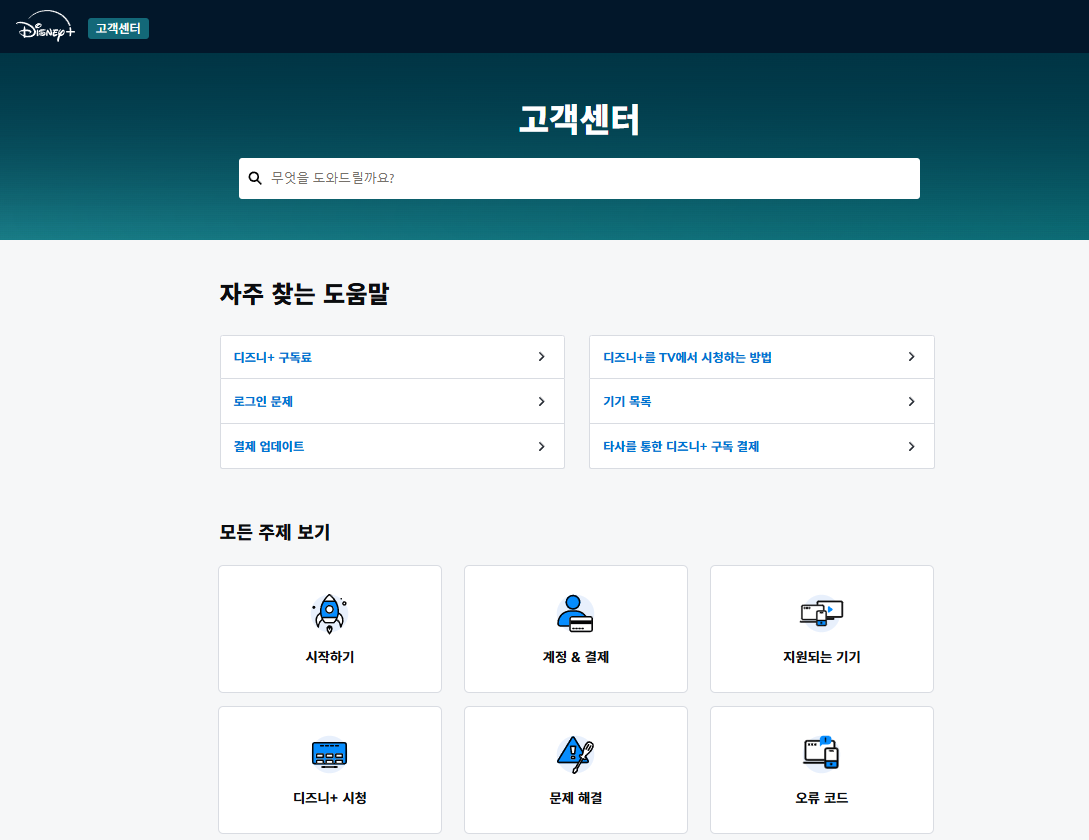1089x840 pixels.
Task: Click the rocket icon for 시작하기
Action: 330,614
